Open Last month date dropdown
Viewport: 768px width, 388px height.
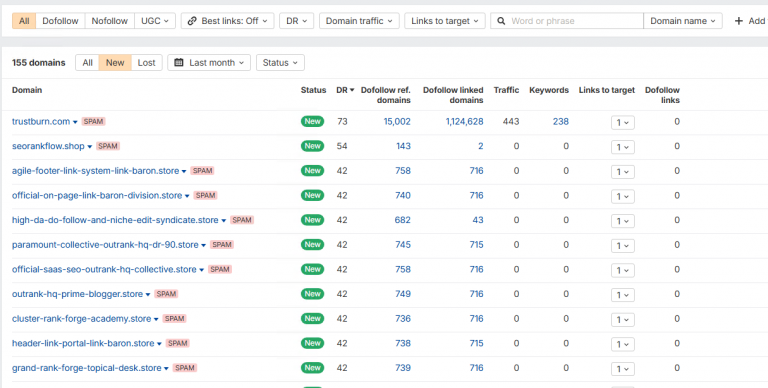click(209, 63)
